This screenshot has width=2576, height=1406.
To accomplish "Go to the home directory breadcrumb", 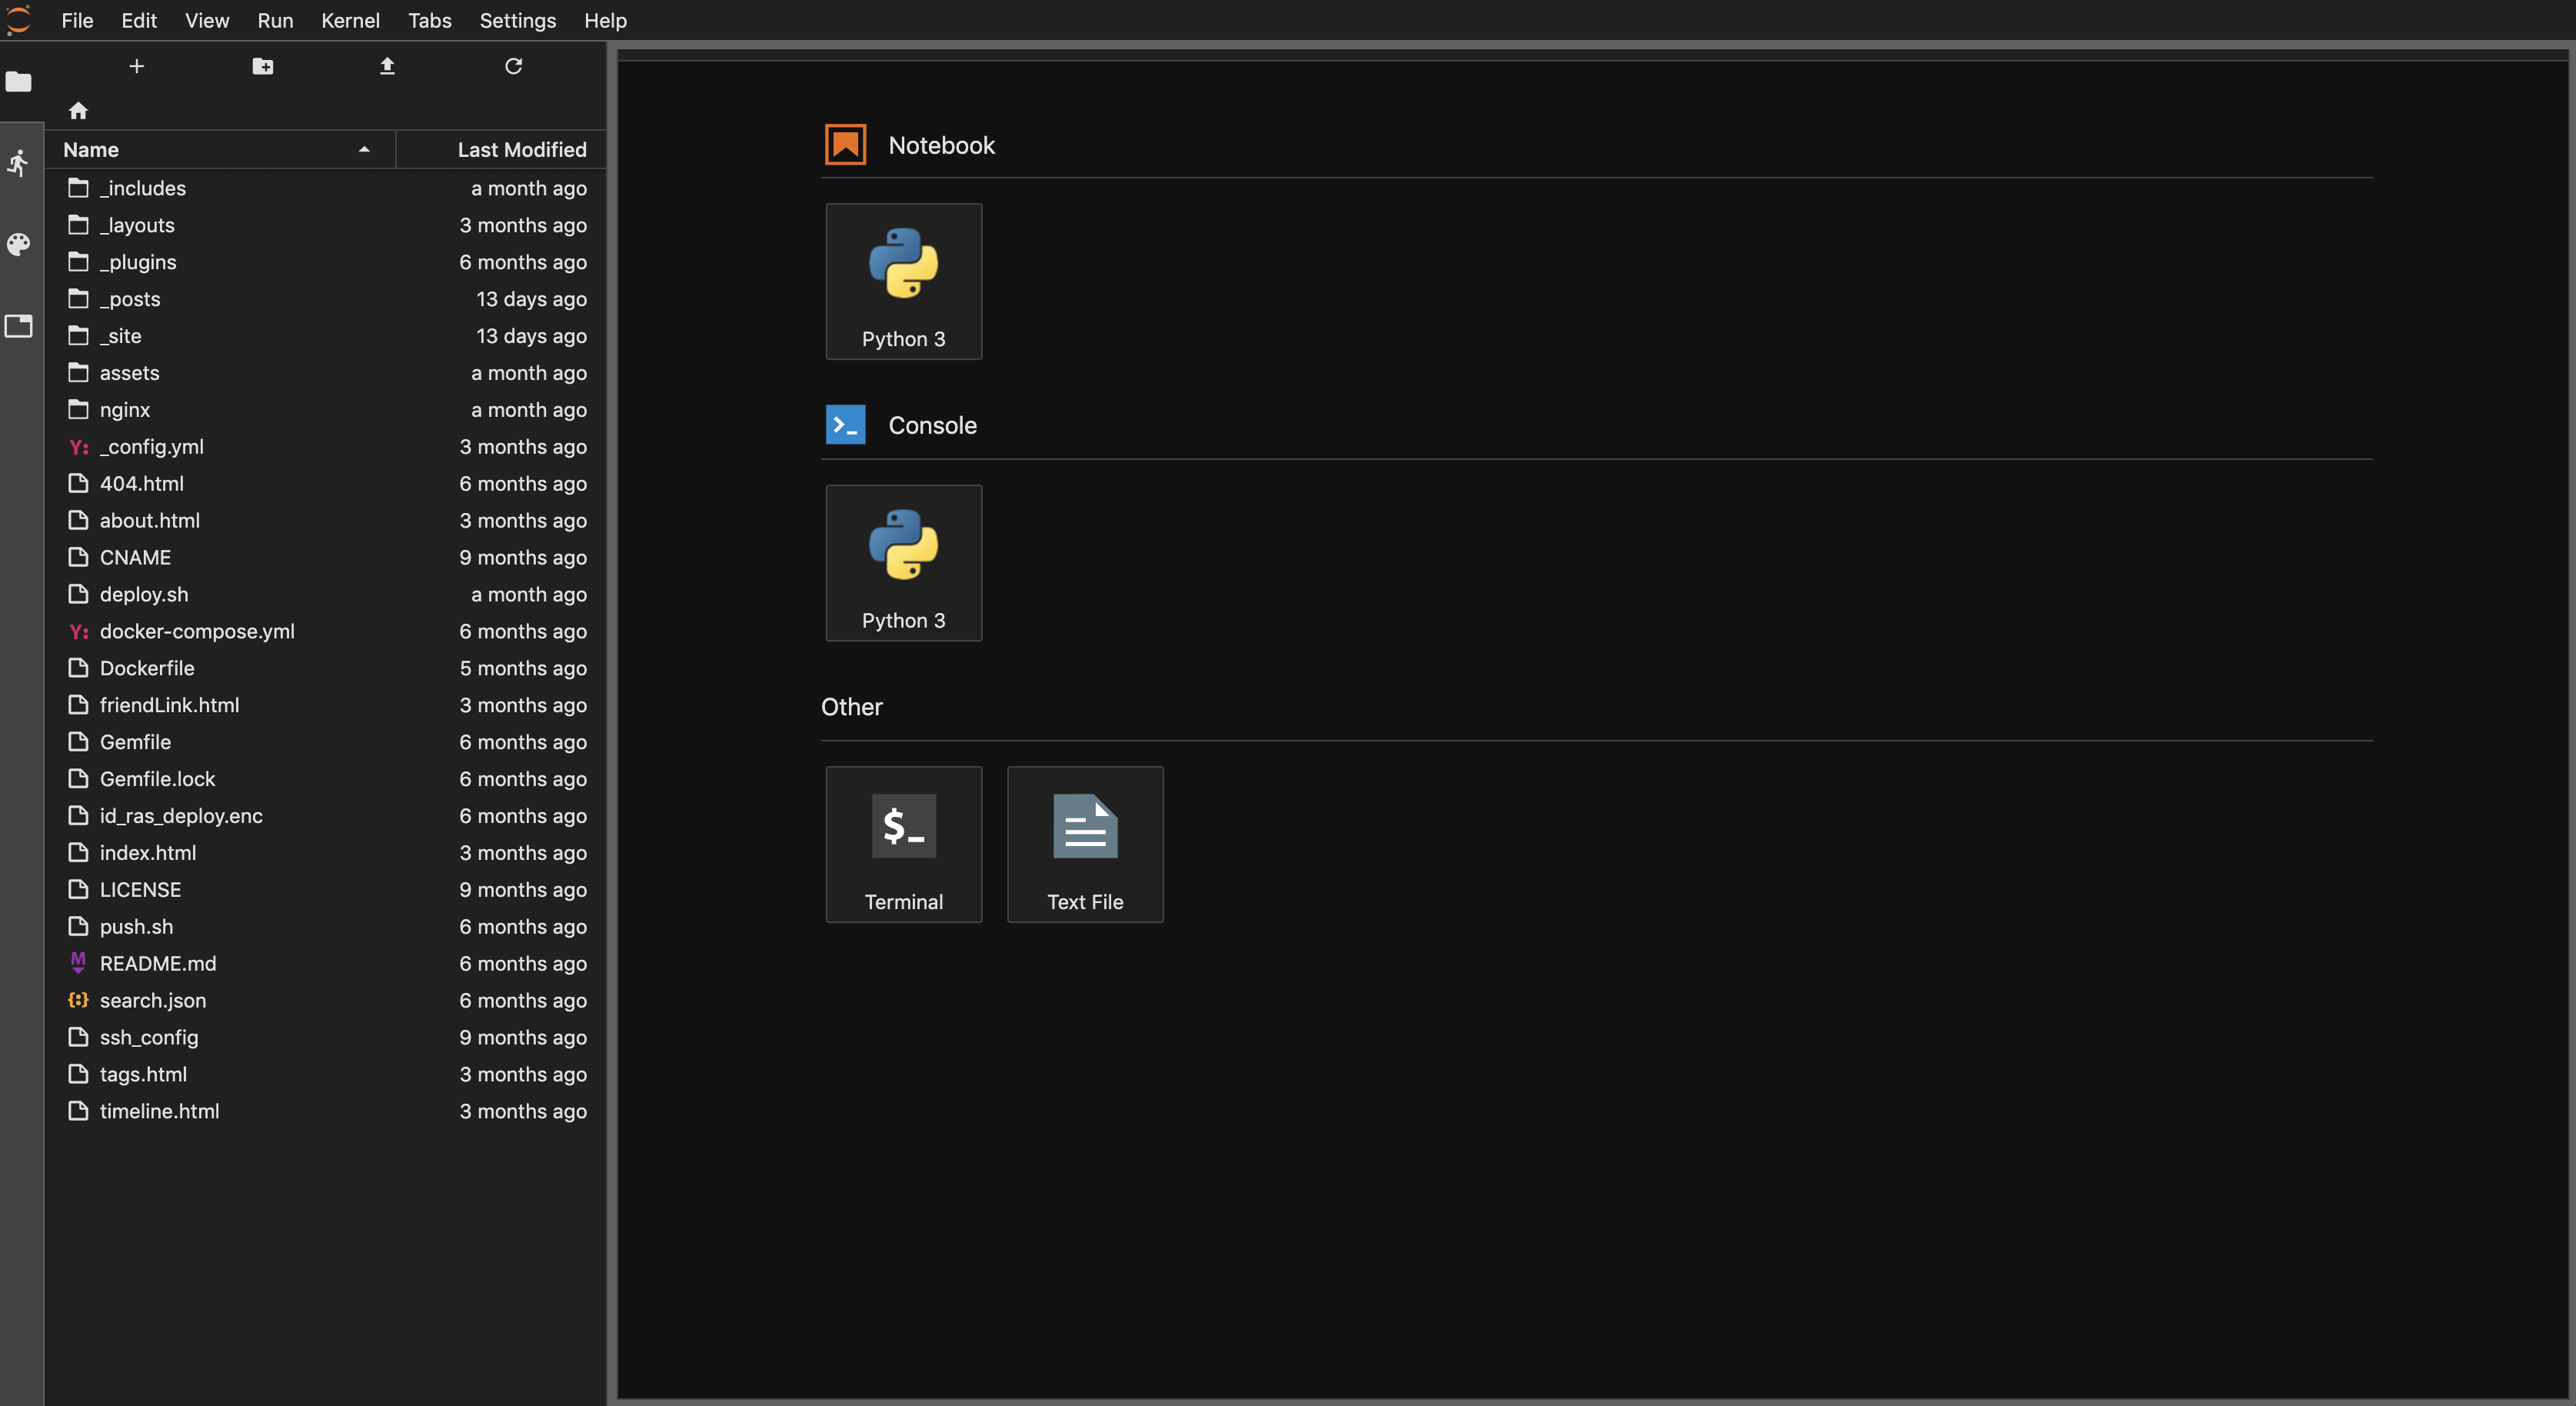I will 78,110.
